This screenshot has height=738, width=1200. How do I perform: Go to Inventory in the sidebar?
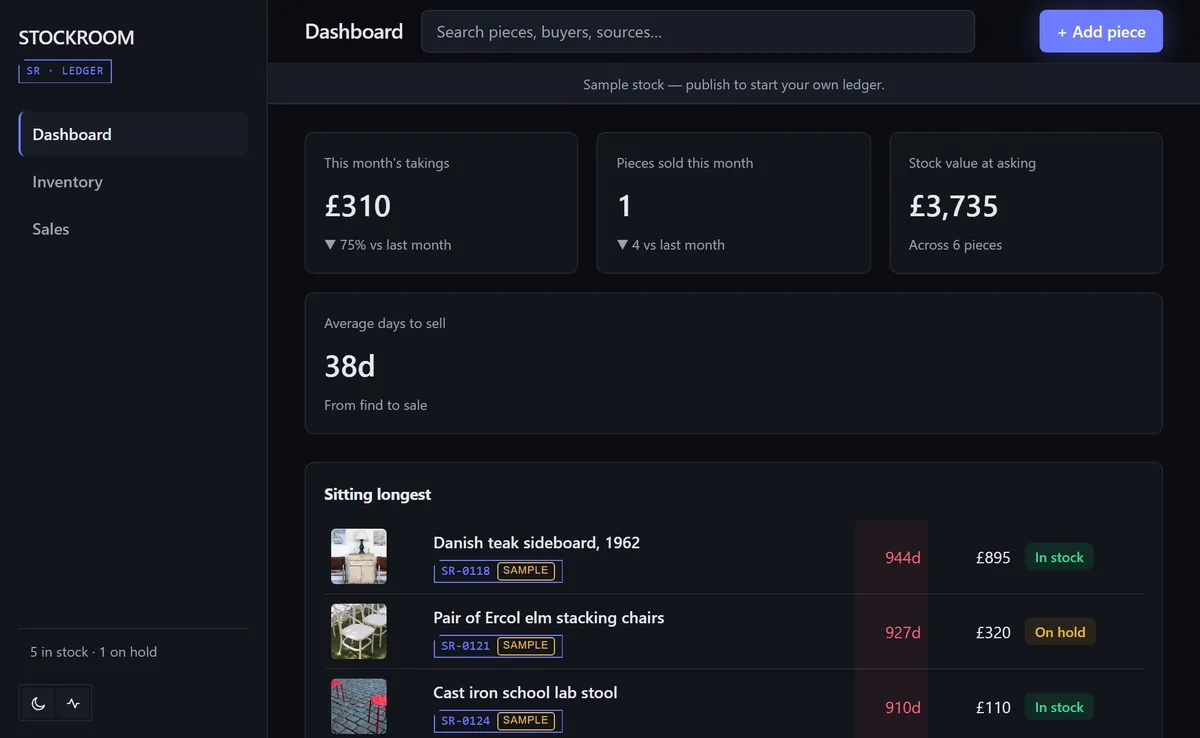(133, 182)
